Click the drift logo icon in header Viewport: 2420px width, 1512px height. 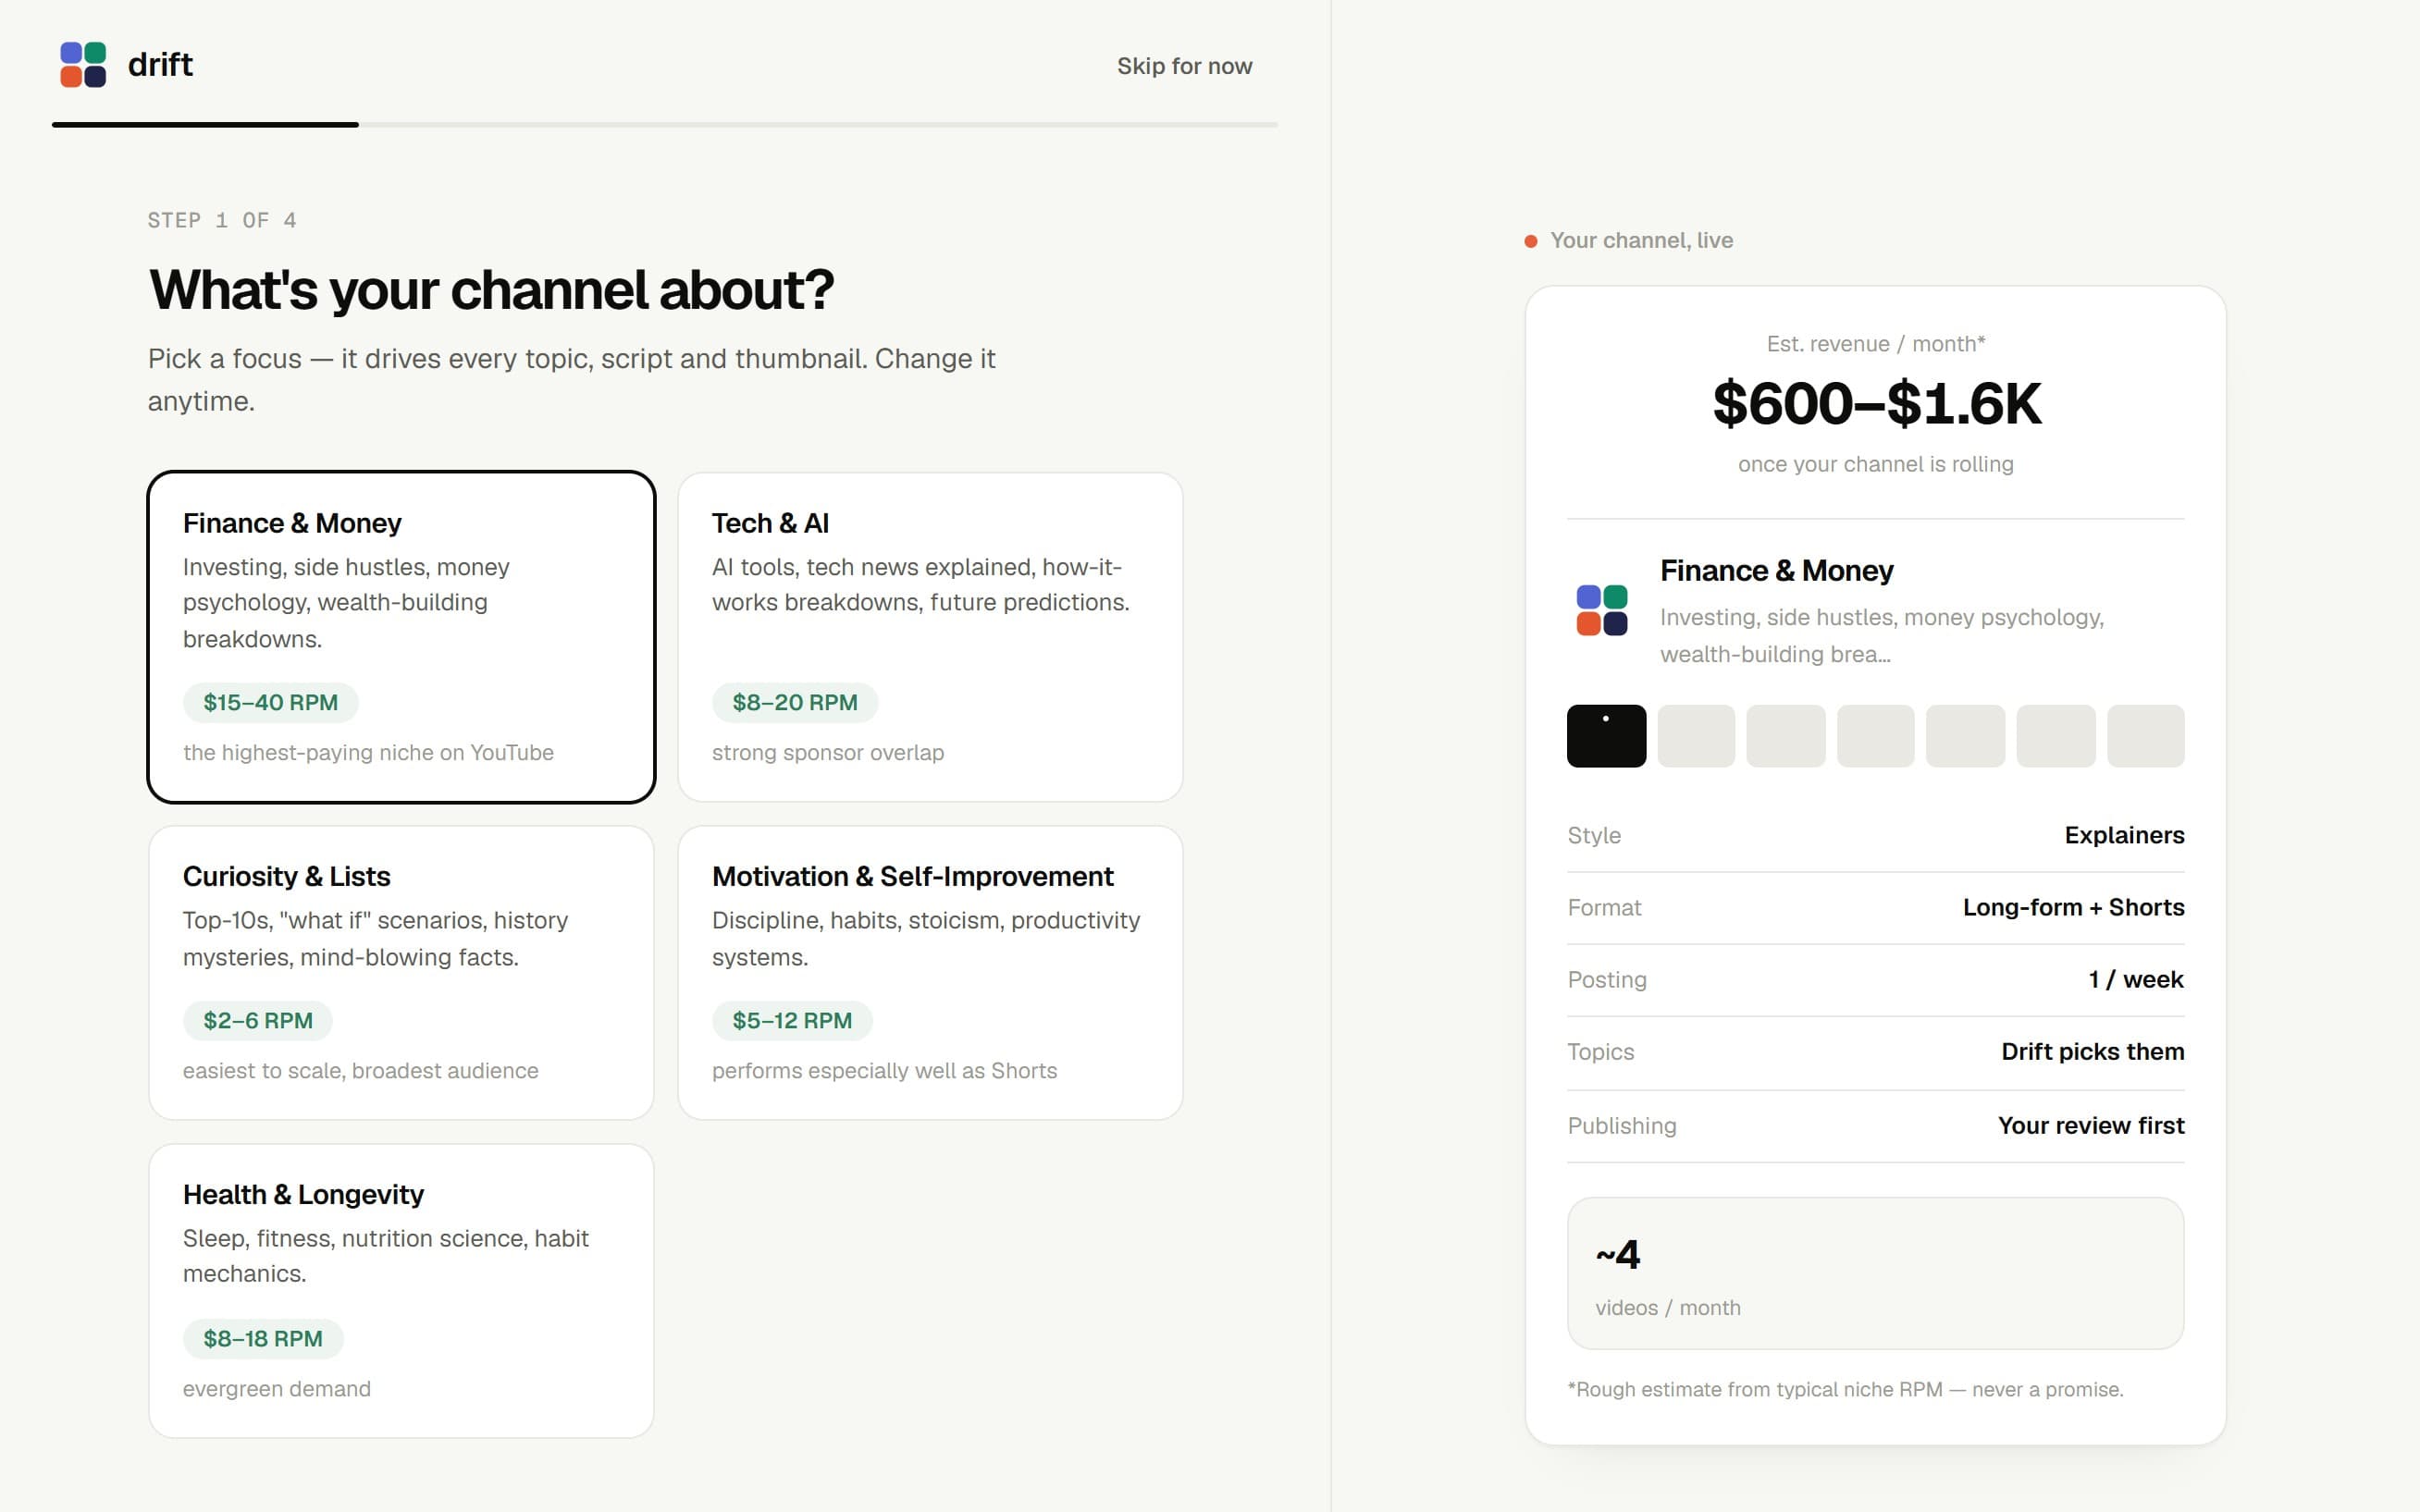pyautogui.click(x=83, y=65)
